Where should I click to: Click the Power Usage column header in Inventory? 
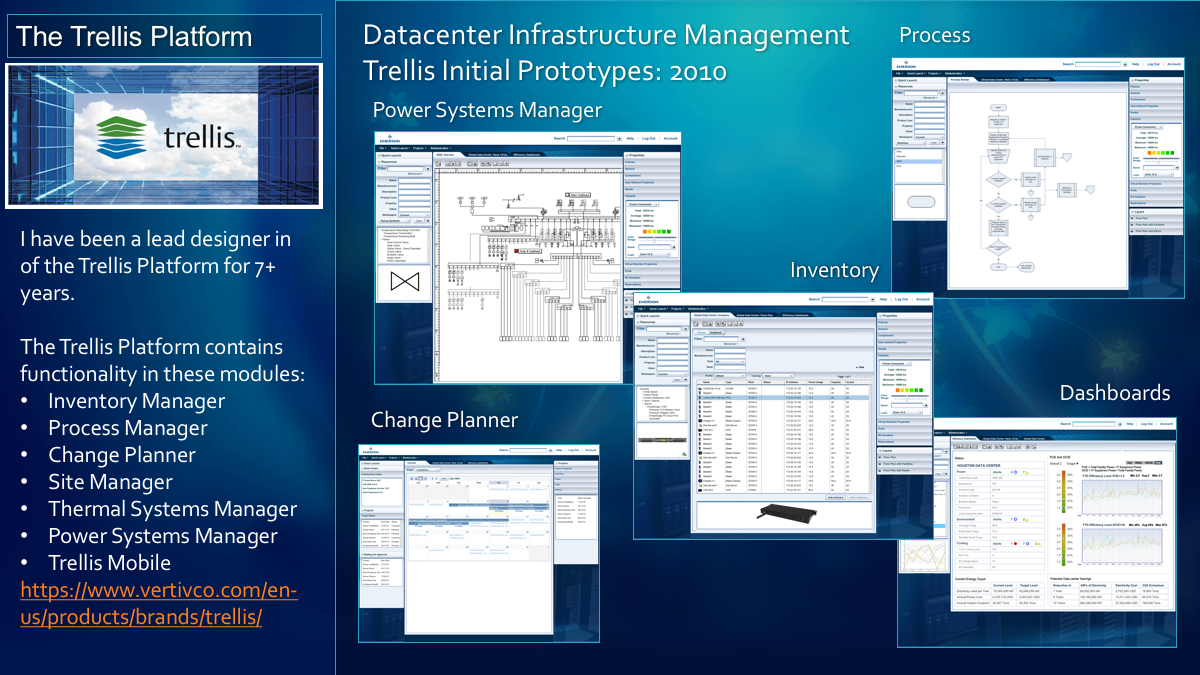click(x=816, y=382)
